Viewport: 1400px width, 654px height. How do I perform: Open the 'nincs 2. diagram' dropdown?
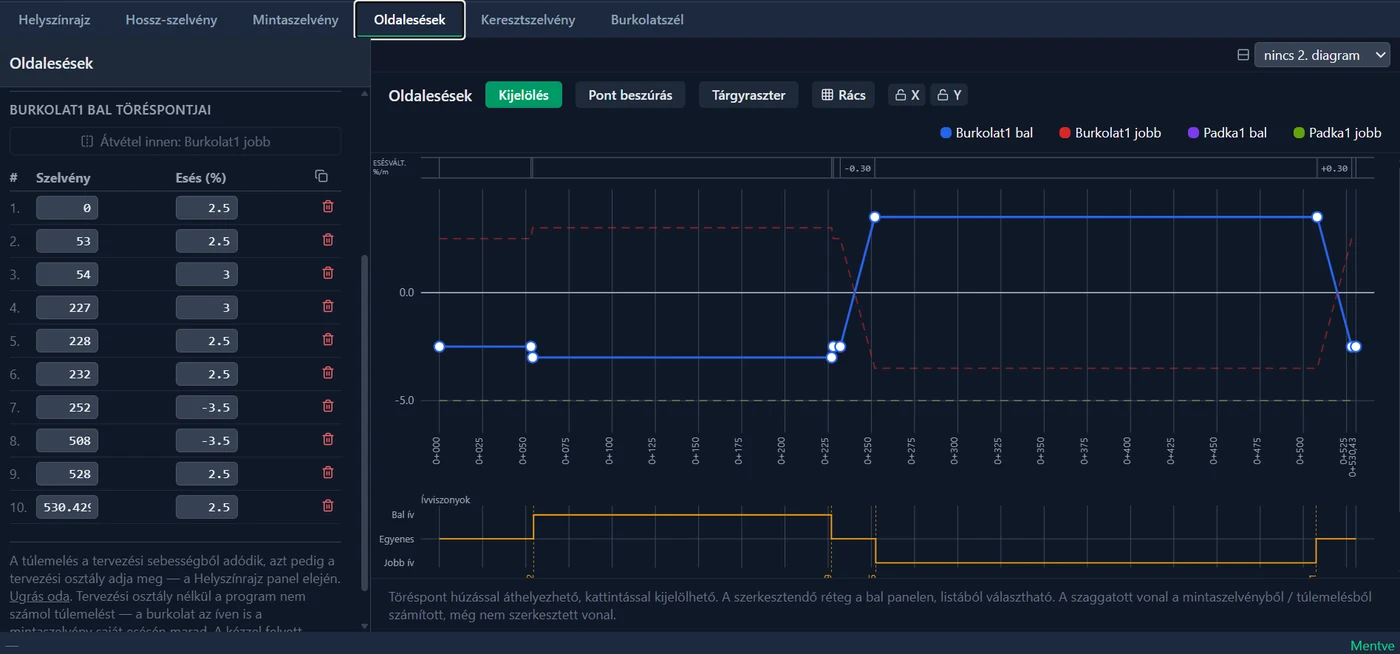[1322, 55]
